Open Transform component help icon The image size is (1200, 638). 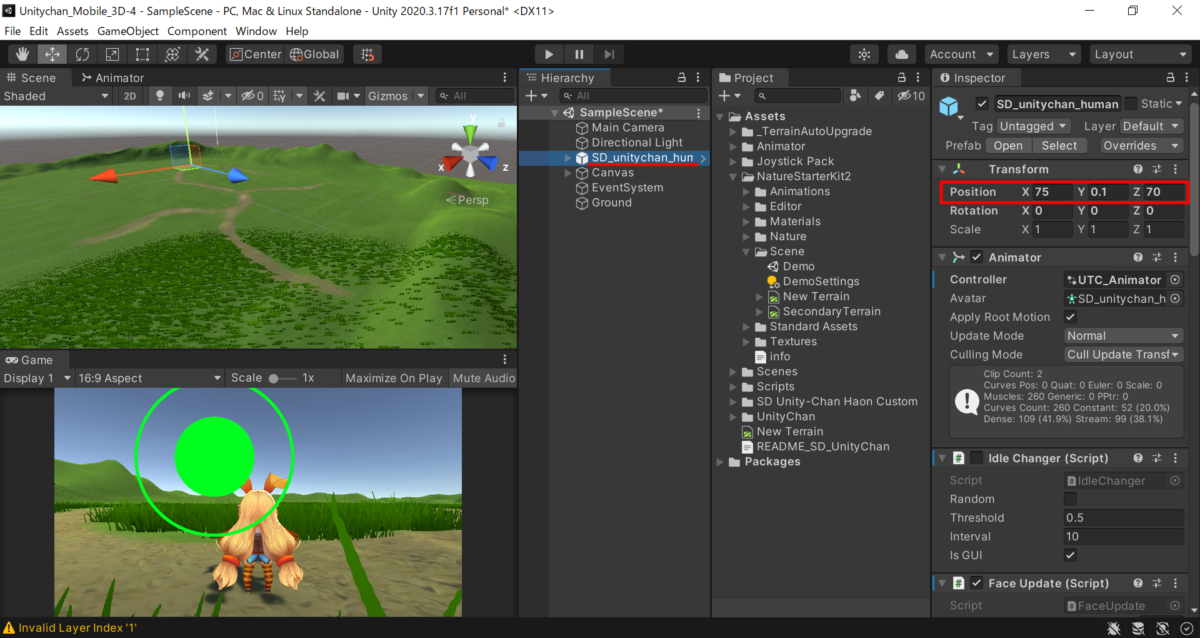[x=1138, y=169]
